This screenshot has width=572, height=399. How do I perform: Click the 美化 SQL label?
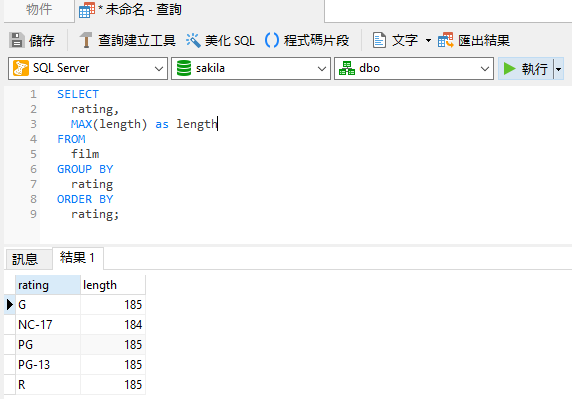pos(229,40)
